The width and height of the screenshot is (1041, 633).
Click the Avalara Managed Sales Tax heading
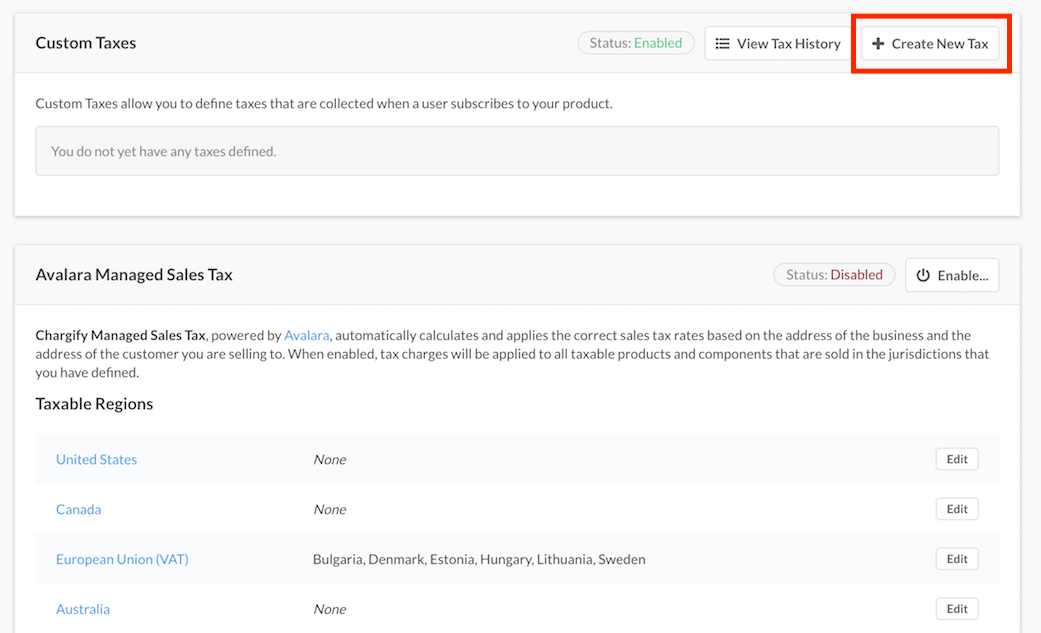click(x=134, y=274)
